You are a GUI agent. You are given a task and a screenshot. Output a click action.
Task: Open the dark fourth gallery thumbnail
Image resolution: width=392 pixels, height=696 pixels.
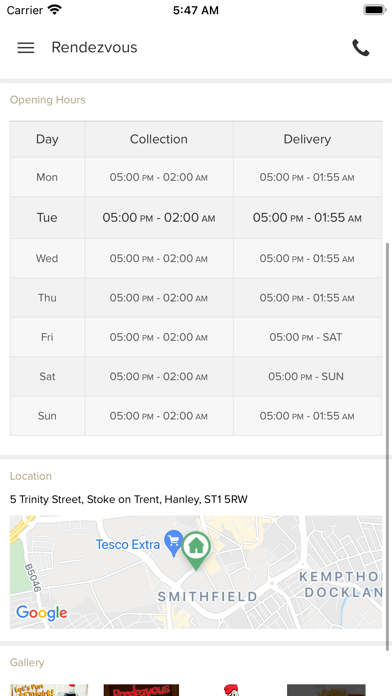click(x=326, y=690)
